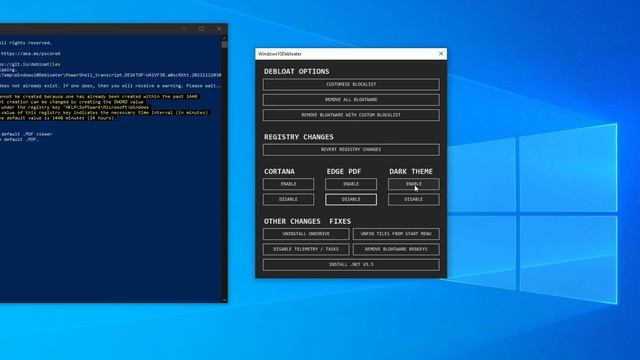The image size is (640, 360).
Task: Open Customise Blocklist in Debloat Options
Action: [x=351, y=84]
